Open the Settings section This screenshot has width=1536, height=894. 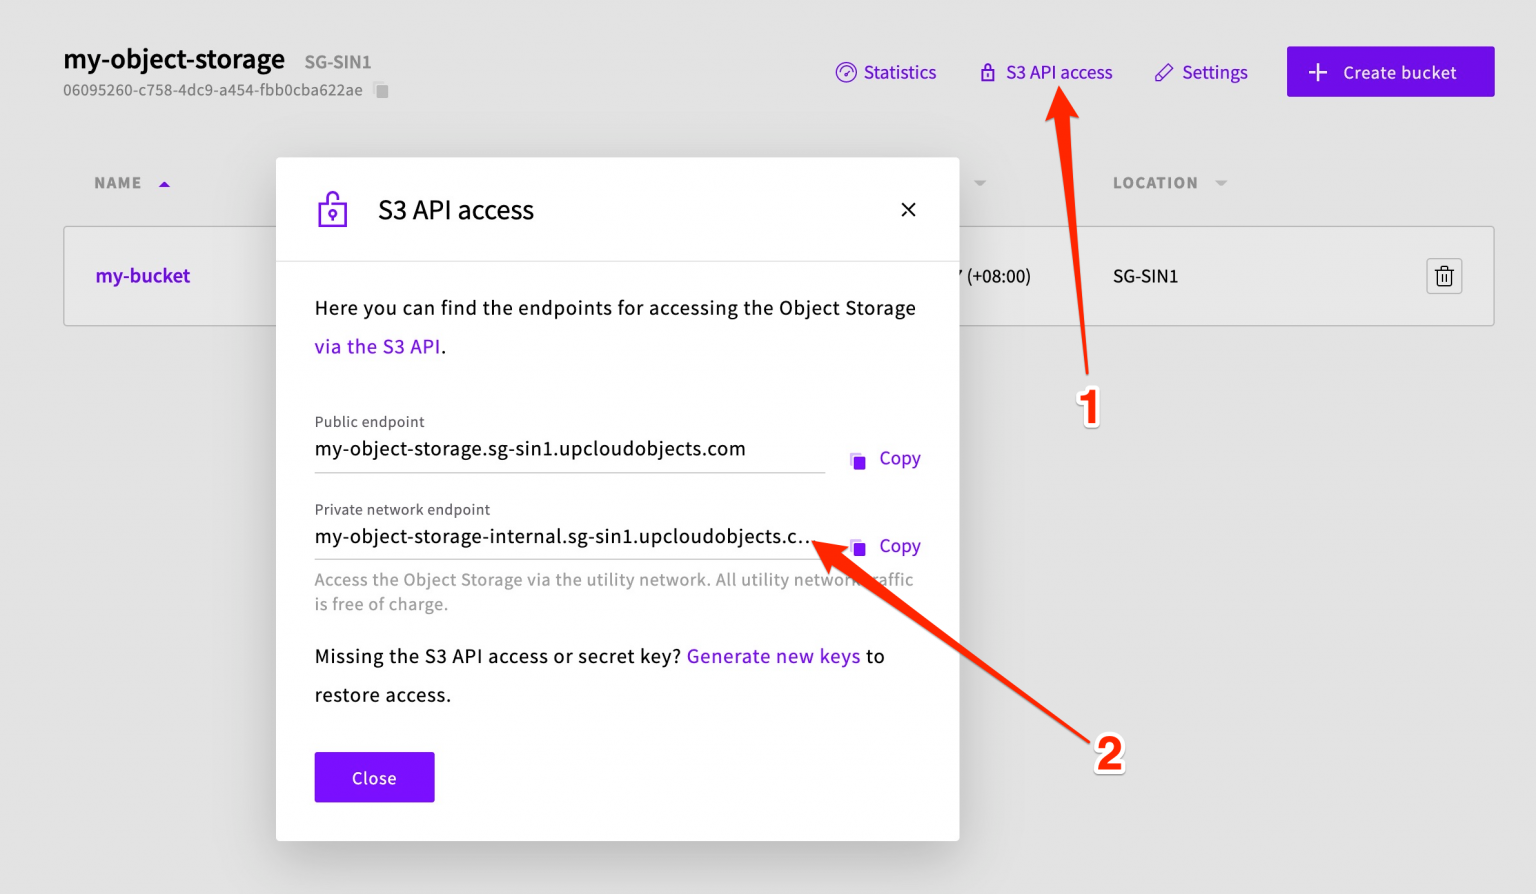point(1214,72)
